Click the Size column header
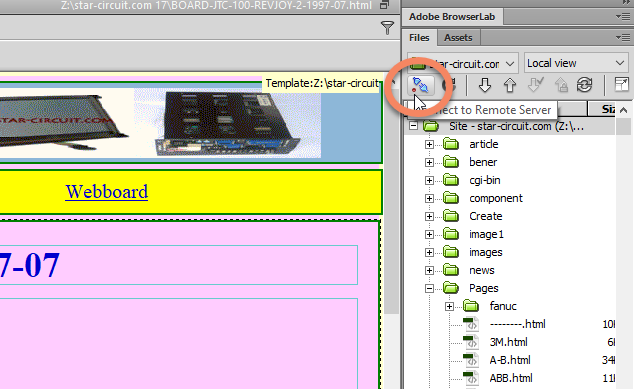634x389 pixels. tap(602, 109)
